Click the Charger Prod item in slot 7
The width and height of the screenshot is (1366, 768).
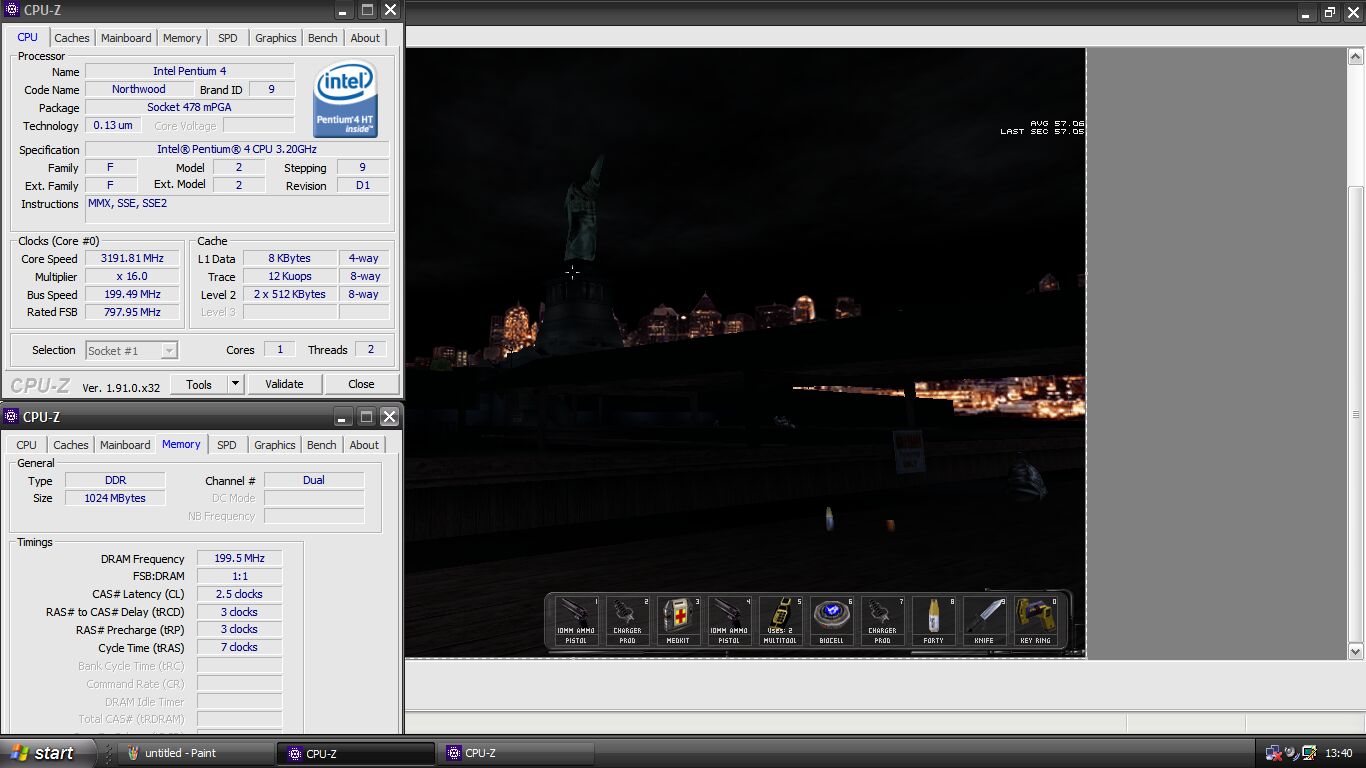click(x=882, y=621)
